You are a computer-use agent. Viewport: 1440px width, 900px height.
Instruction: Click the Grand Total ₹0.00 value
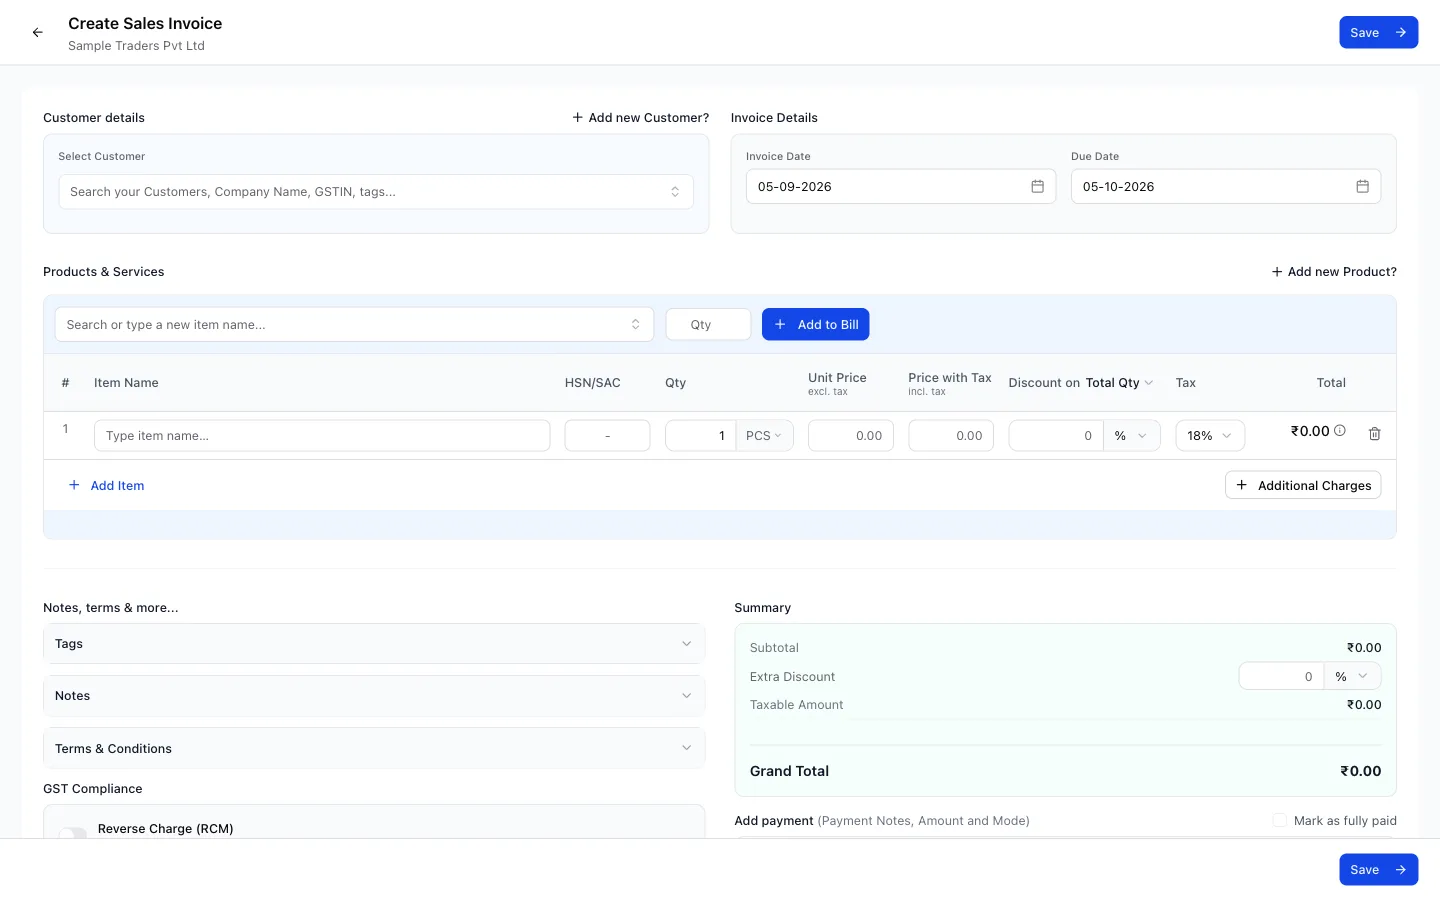(1360, 771)
